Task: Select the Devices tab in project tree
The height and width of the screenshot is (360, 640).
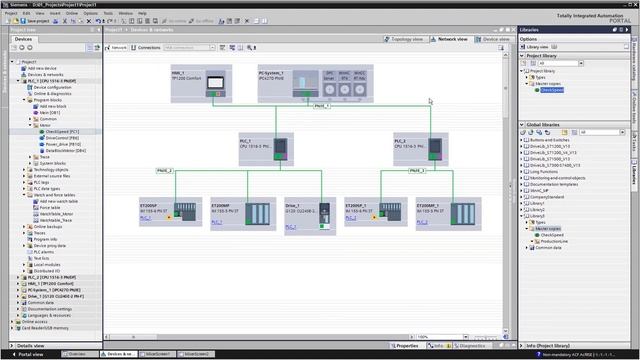Action: coord(23,39)
